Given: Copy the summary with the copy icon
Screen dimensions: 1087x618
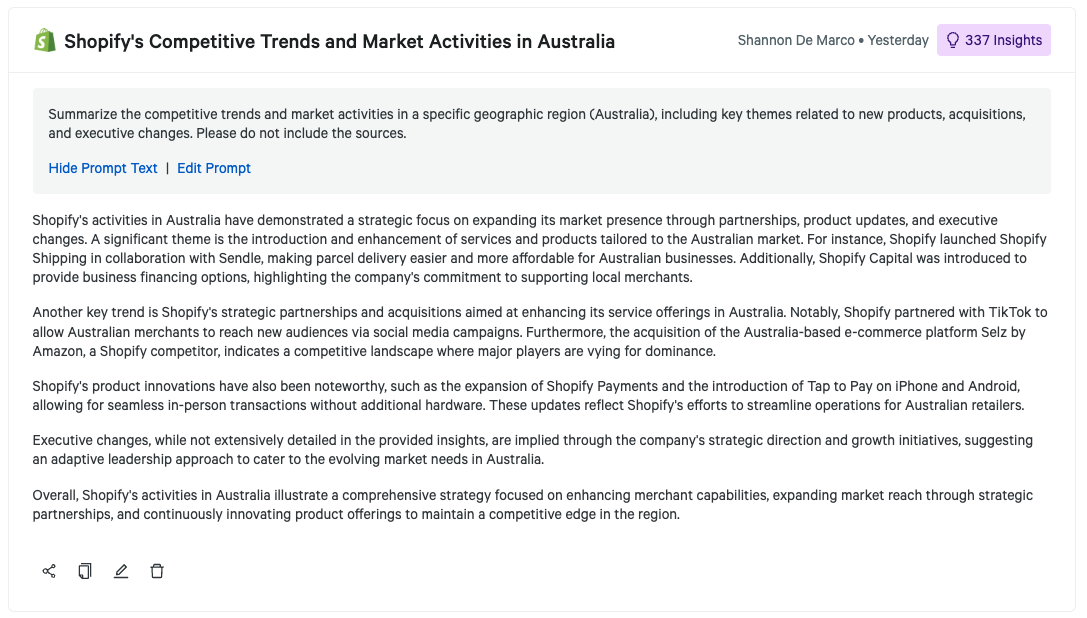Looking at the screenshot, I should [x=85, y=571].
